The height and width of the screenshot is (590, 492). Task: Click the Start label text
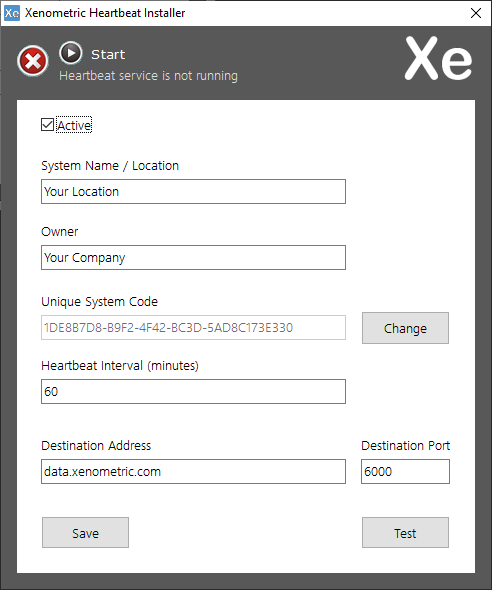pos(108,55)
